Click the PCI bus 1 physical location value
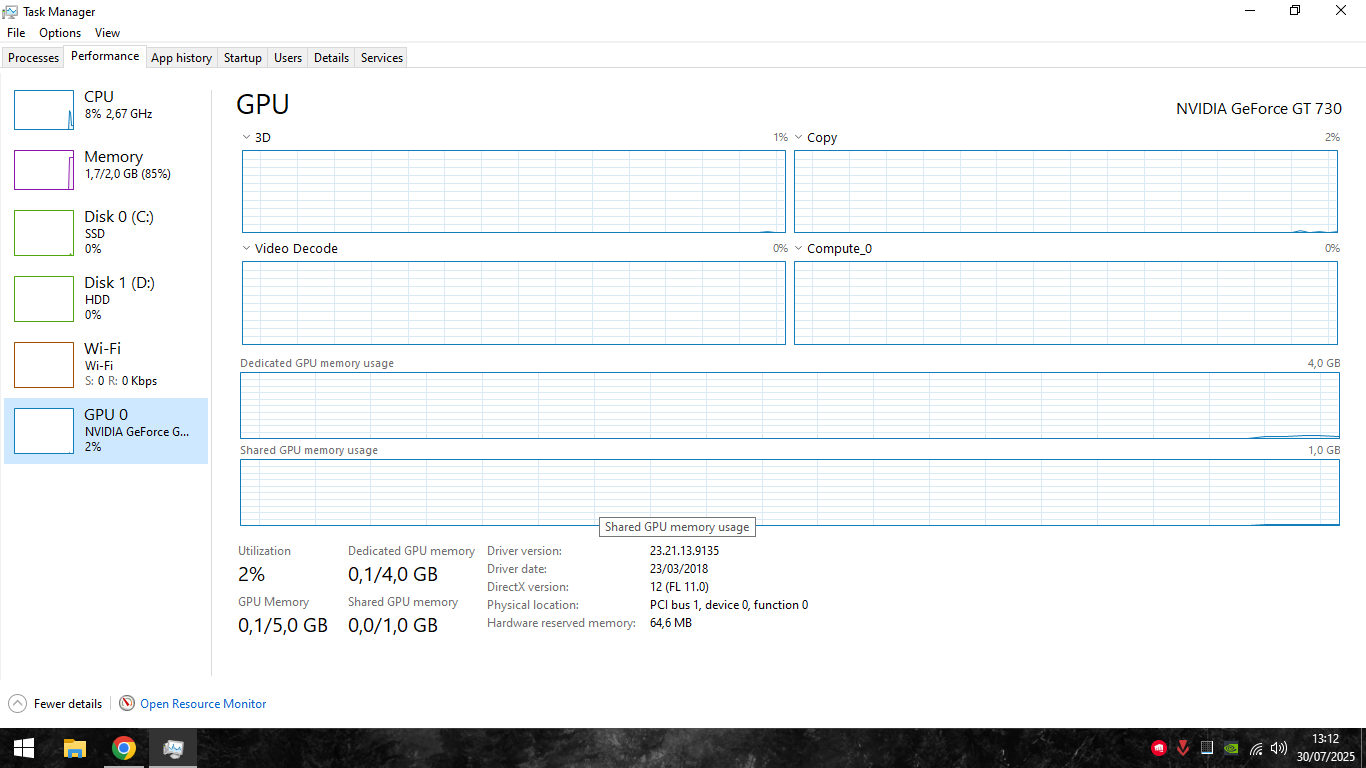Screen dimensions: 1366x768 tap(729, 605)
